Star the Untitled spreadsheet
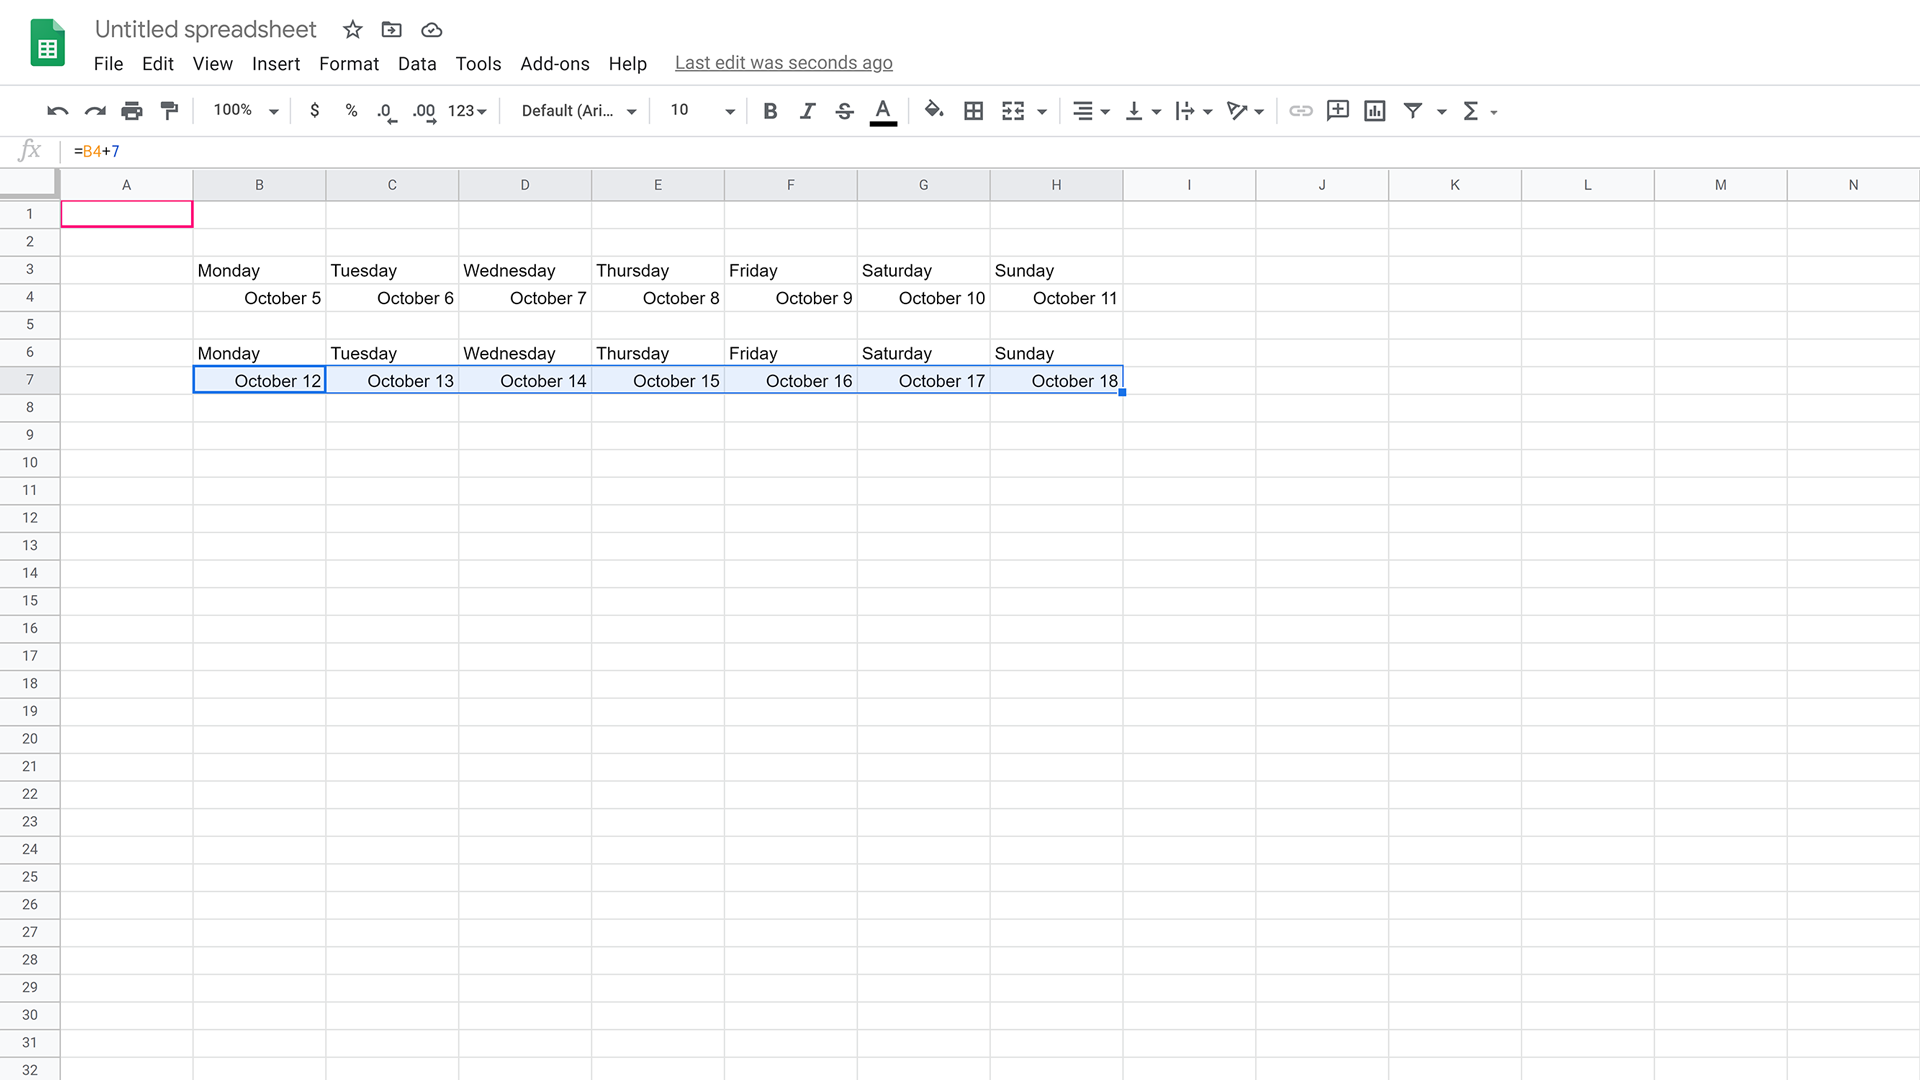This screenshot has width=1920, height=1080. coord(351,29)
